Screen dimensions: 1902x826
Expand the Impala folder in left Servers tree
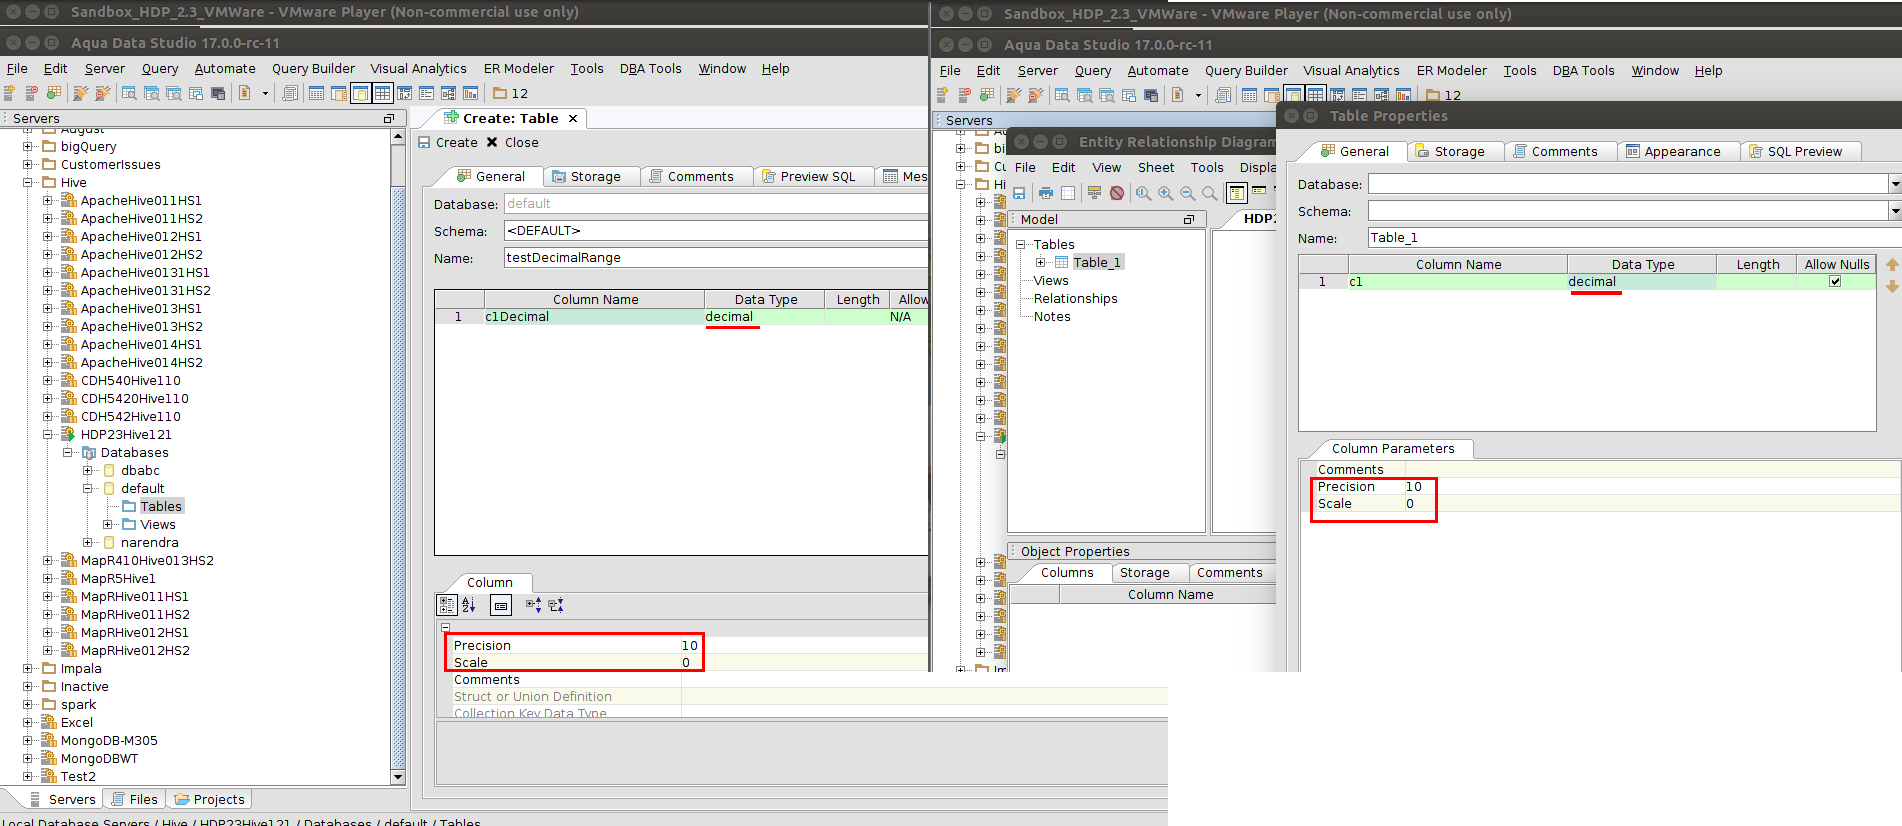28,669
